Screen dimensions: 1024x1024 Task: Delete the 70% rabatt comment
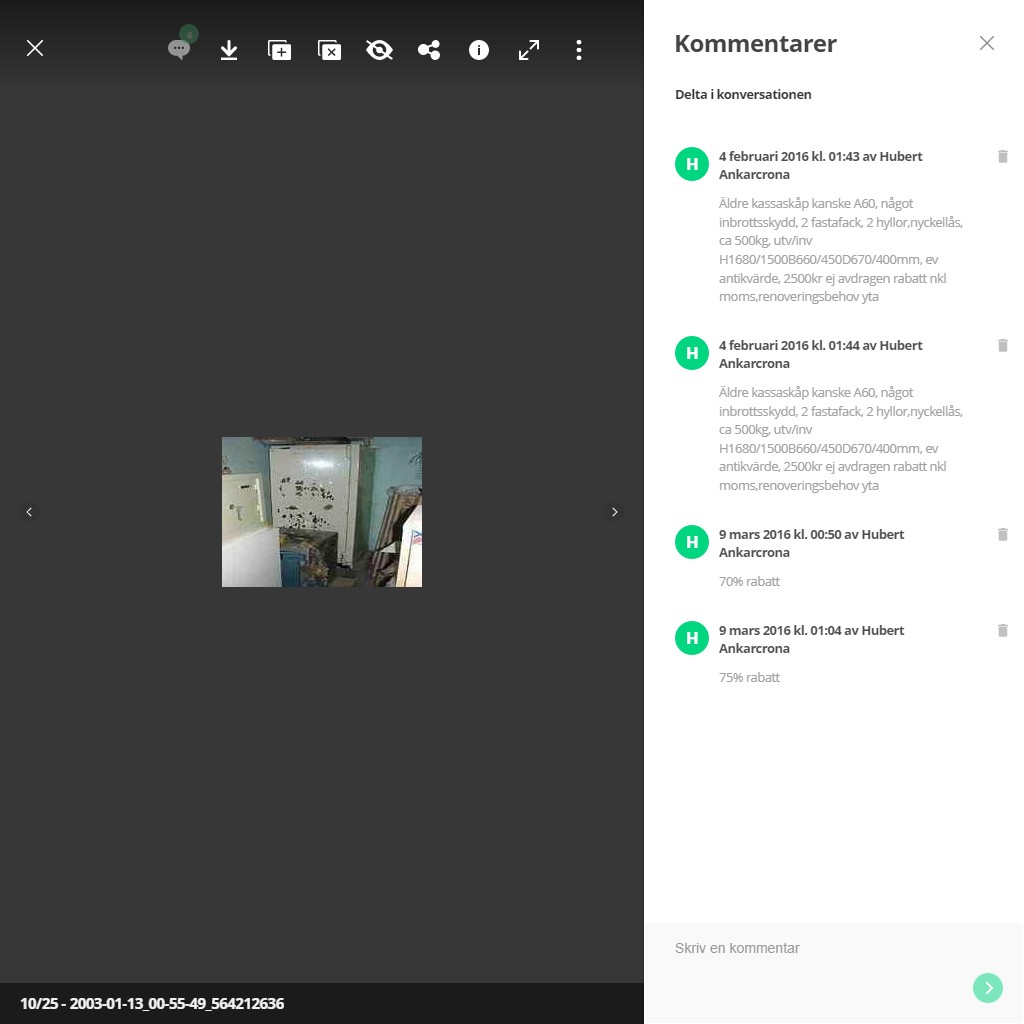point(1002,534)
